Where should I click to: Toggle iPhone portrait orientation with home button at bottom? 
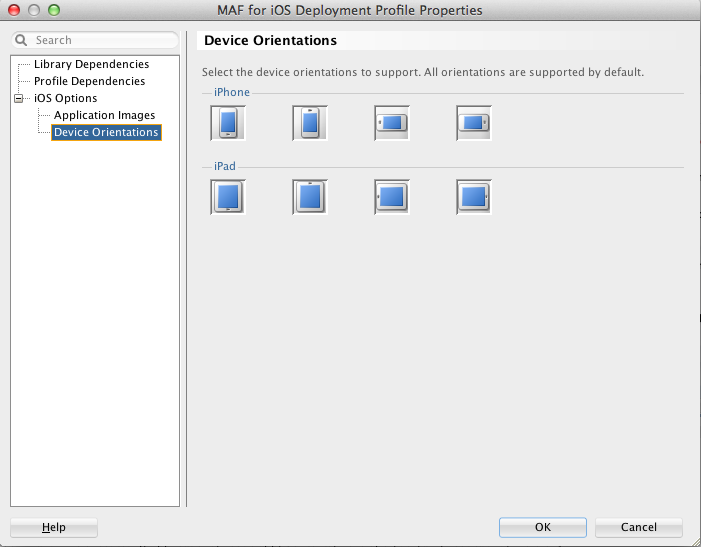(228, 123)
